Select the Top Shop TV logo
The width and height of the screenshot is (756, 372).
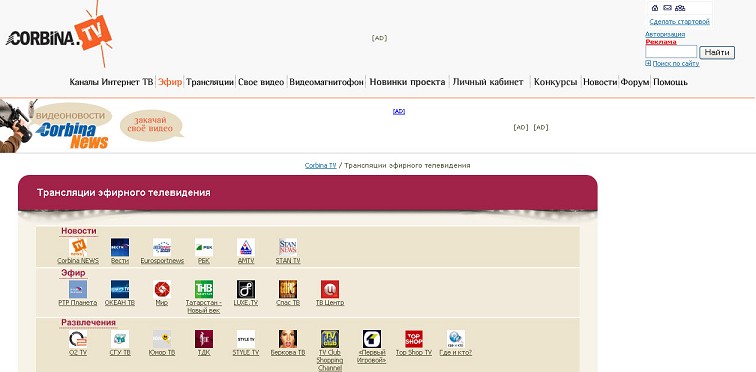pyautogui.click(x=414, y=339)
